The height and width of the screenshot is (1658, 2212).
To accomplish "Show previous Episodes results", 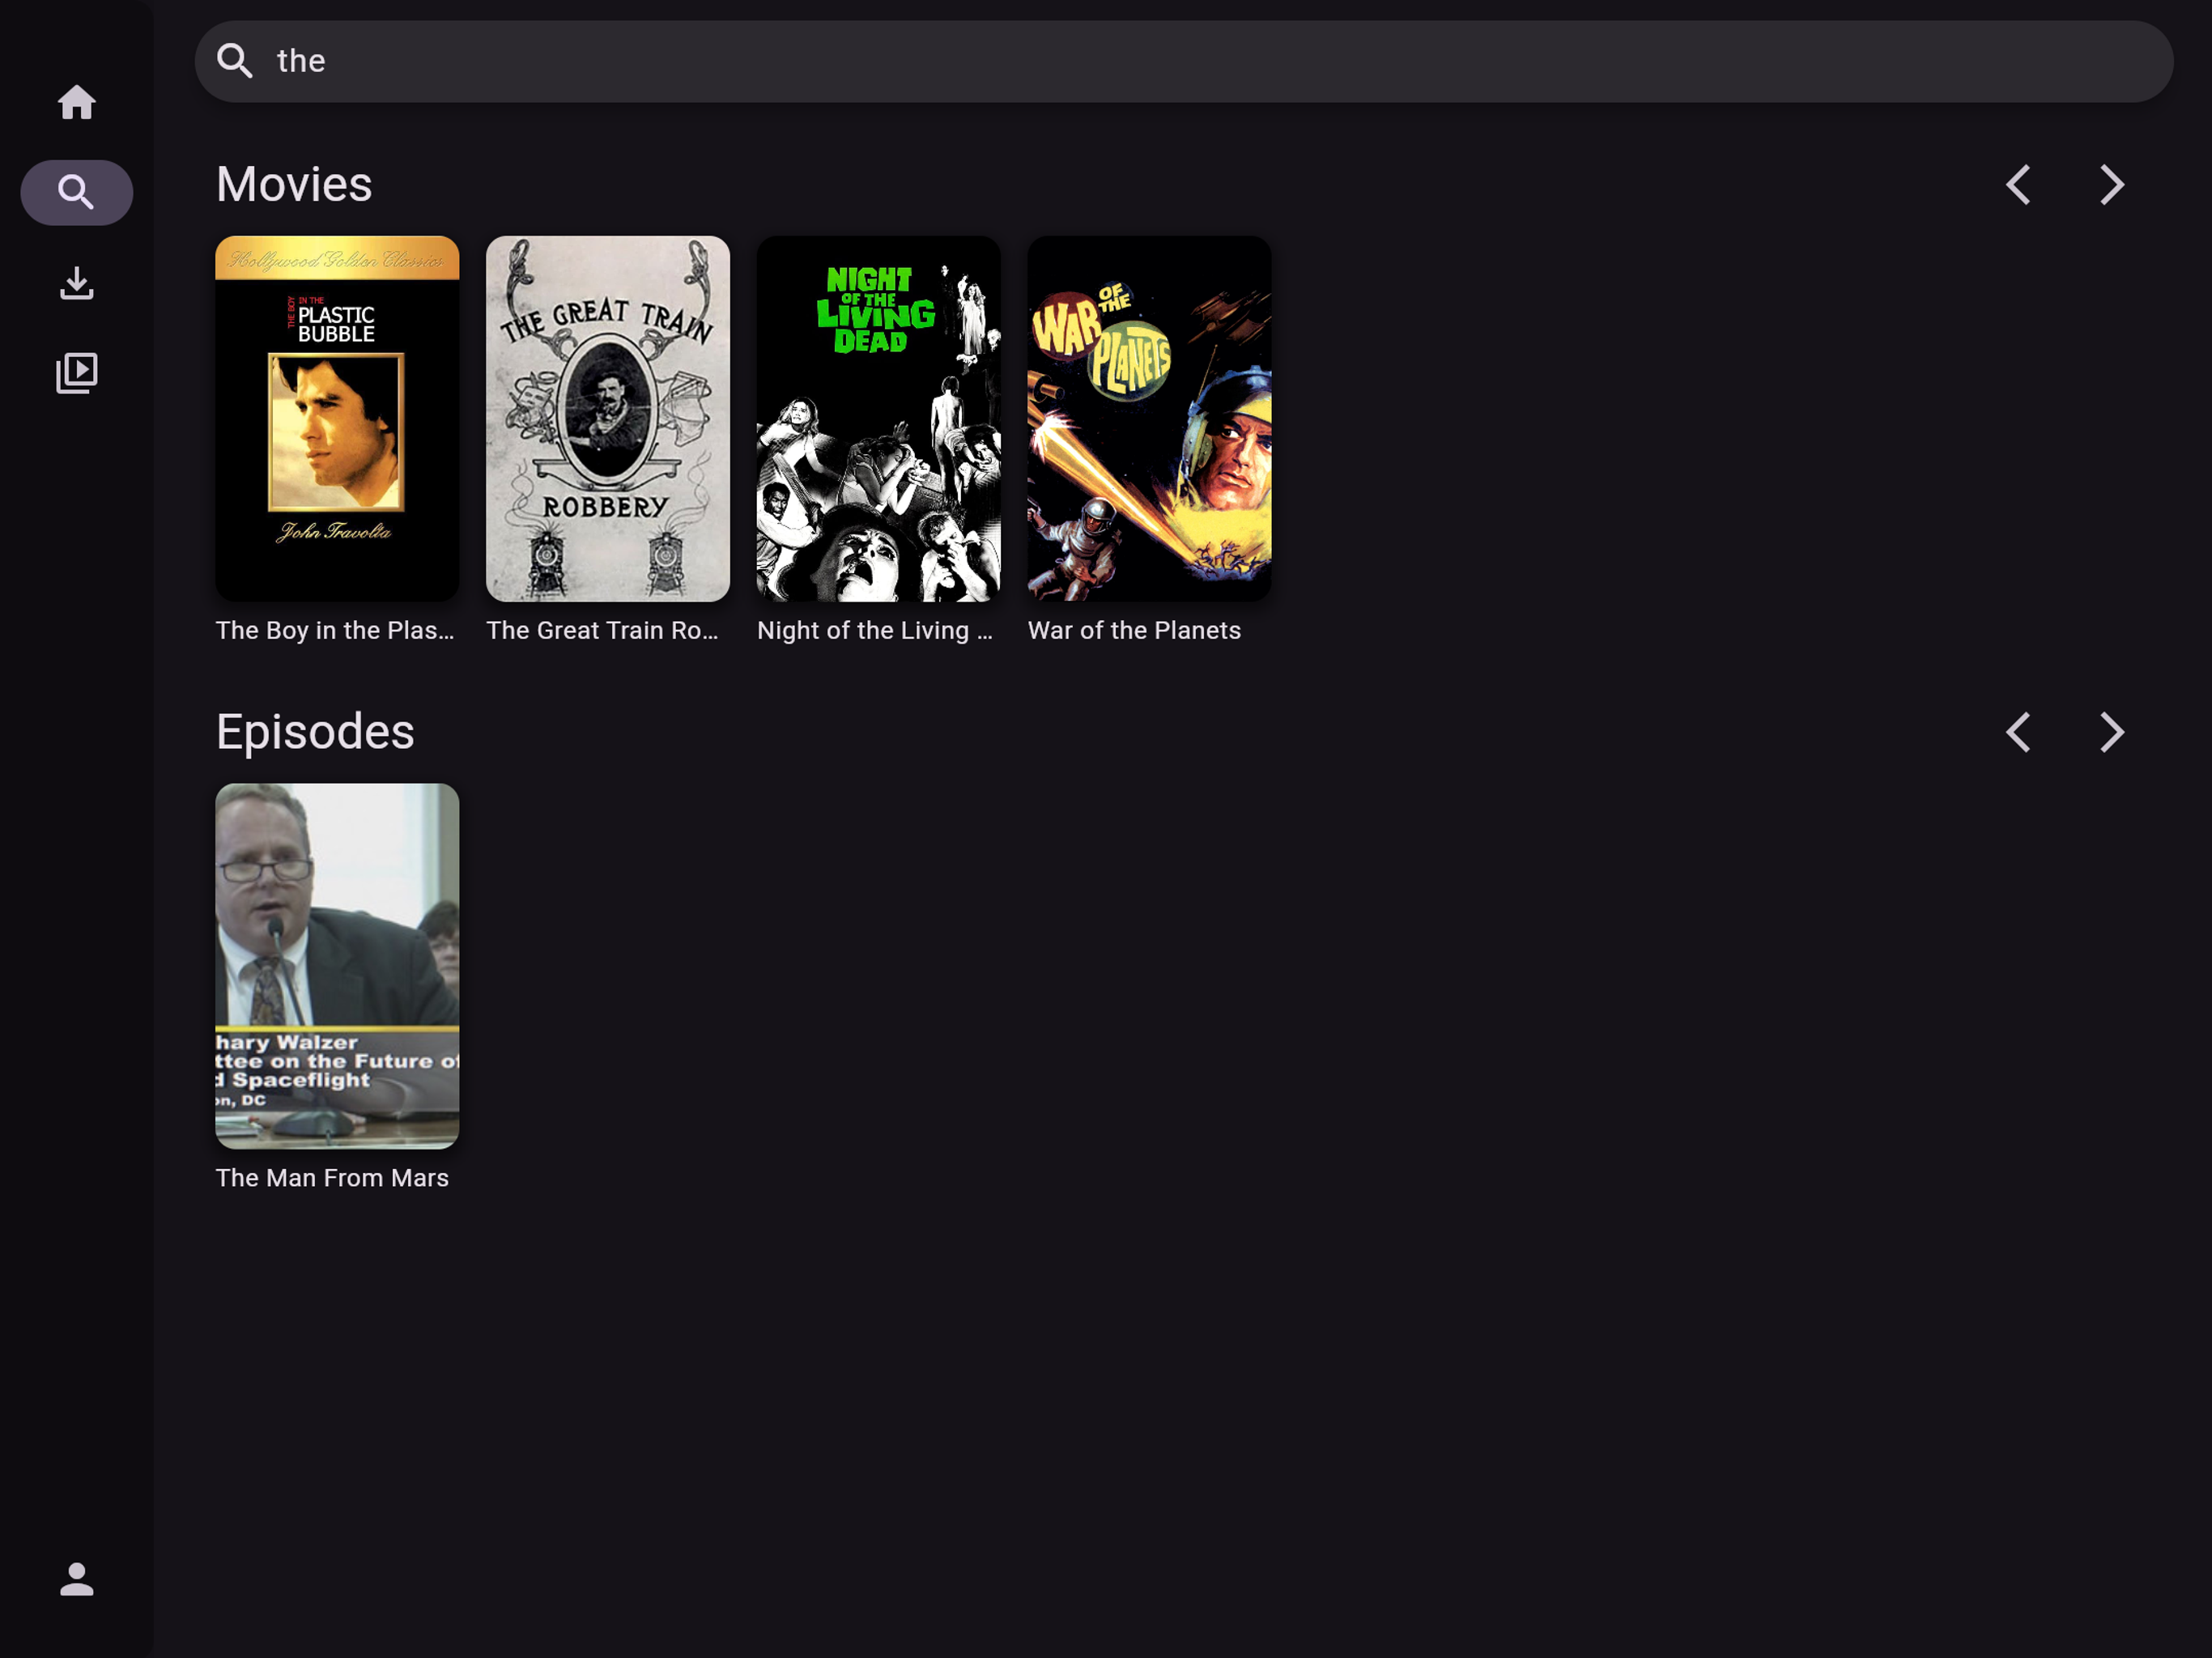I will (x=2018, y=732).
